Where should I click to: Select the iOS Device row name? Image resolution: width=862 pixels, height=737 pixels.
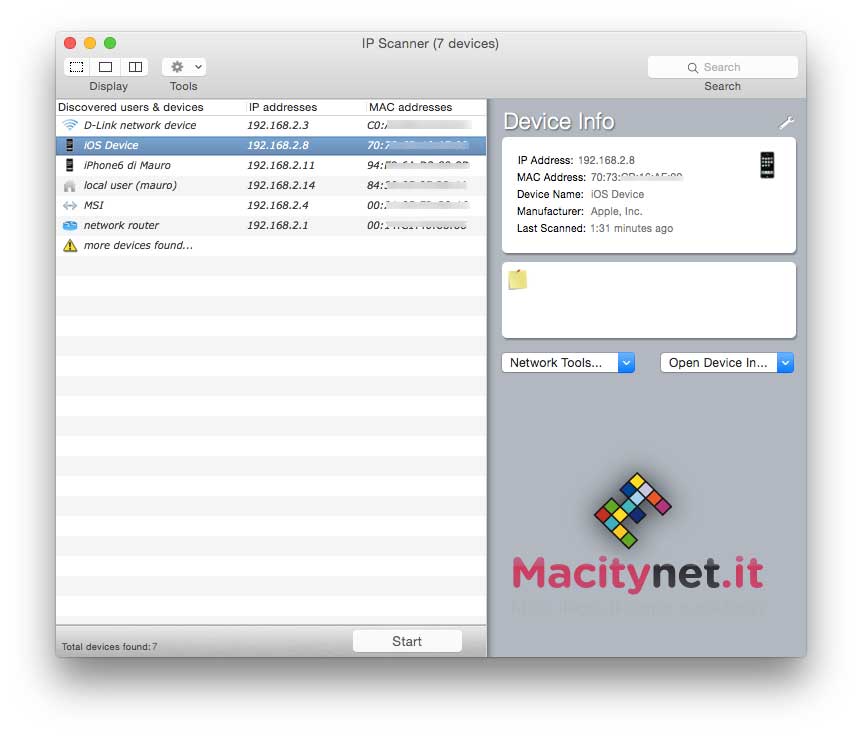pos(111,145)
